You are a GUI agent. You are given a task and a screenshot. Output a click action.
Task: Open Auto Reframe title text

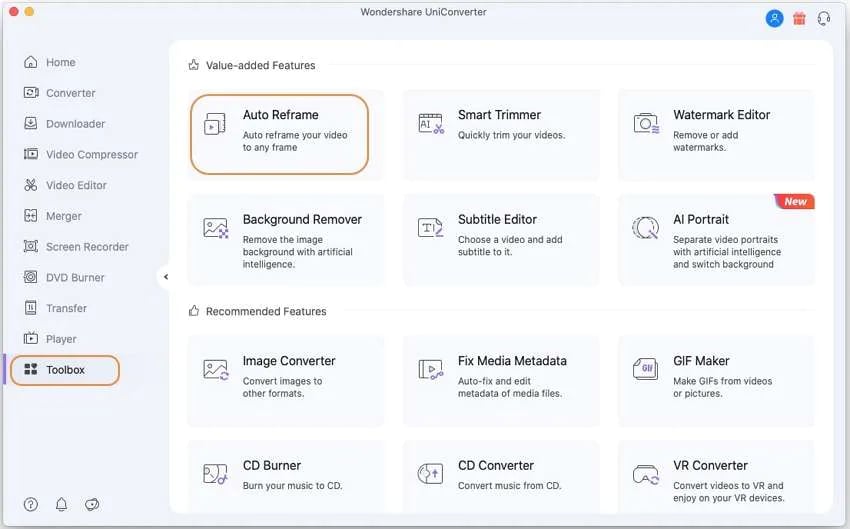click(x=281, y=115)
